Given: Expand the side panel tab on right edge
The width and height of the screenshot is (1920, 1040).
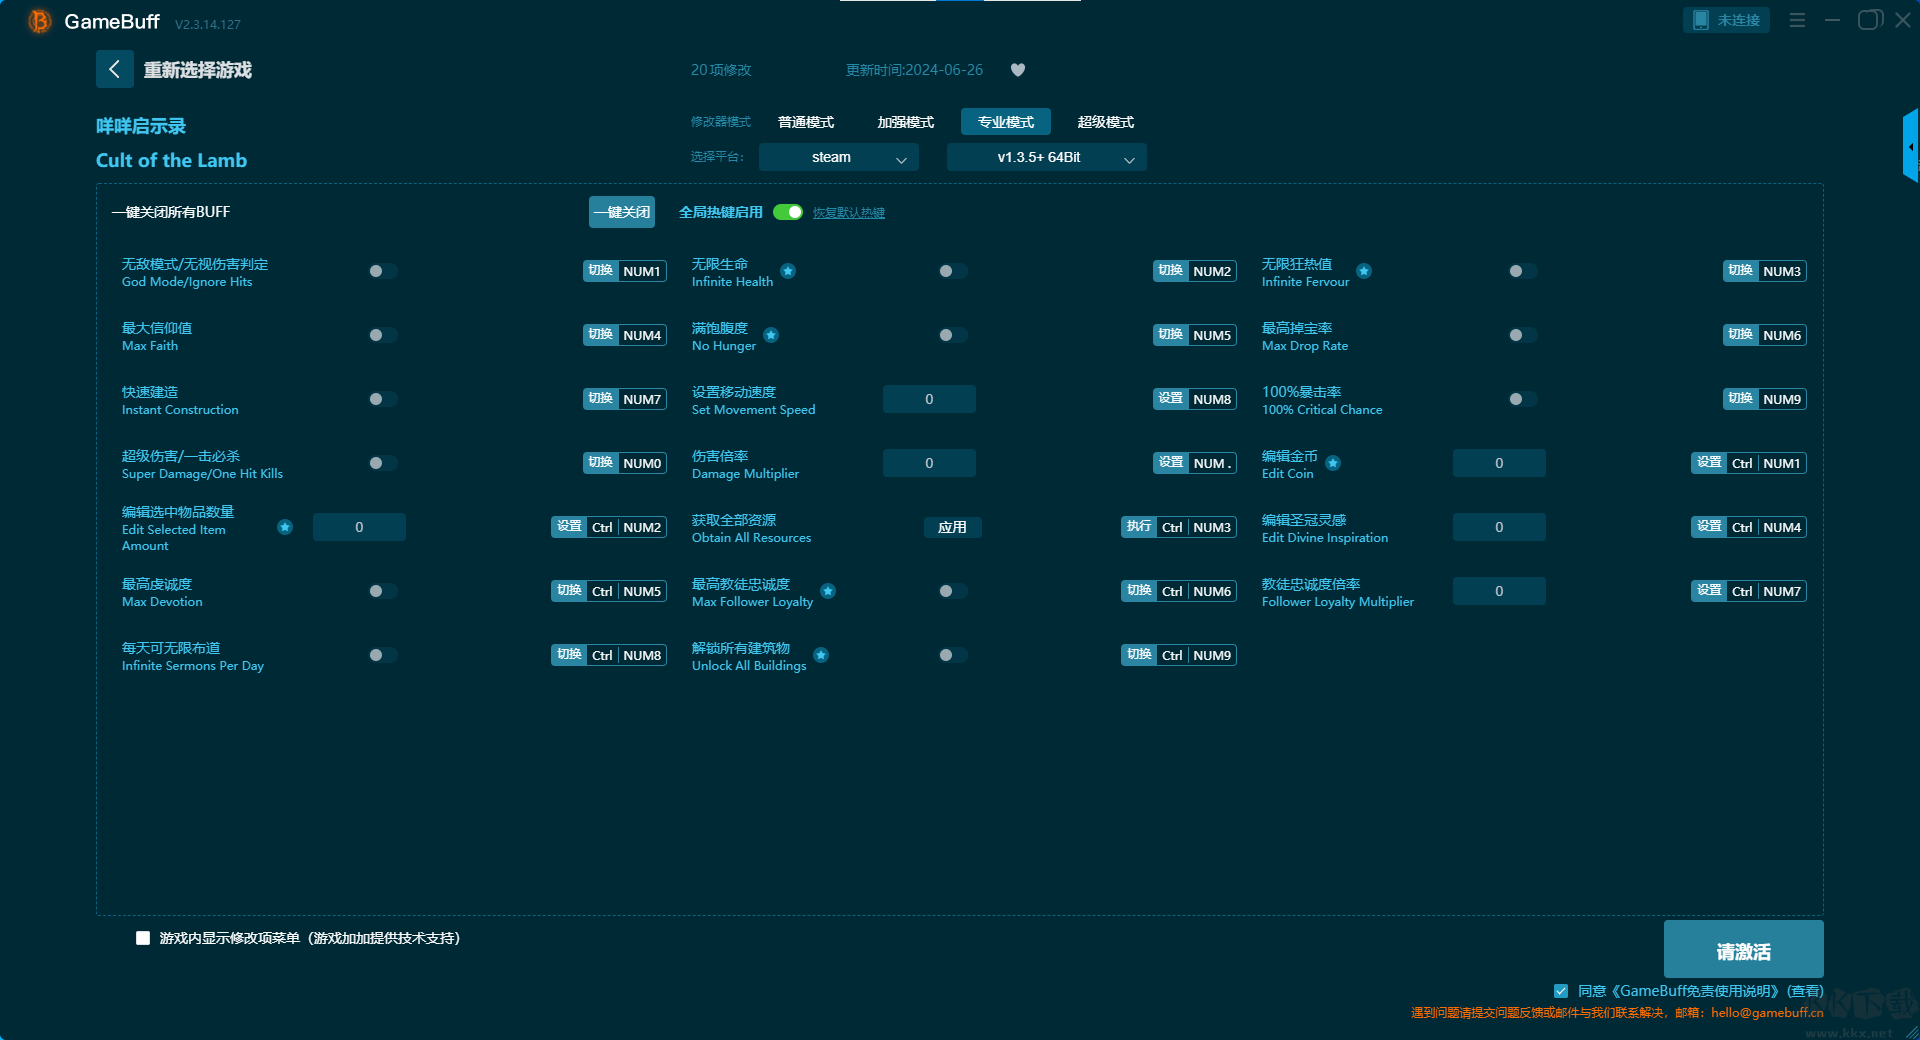Looking at the screenshot, I should click(1910, 146).
